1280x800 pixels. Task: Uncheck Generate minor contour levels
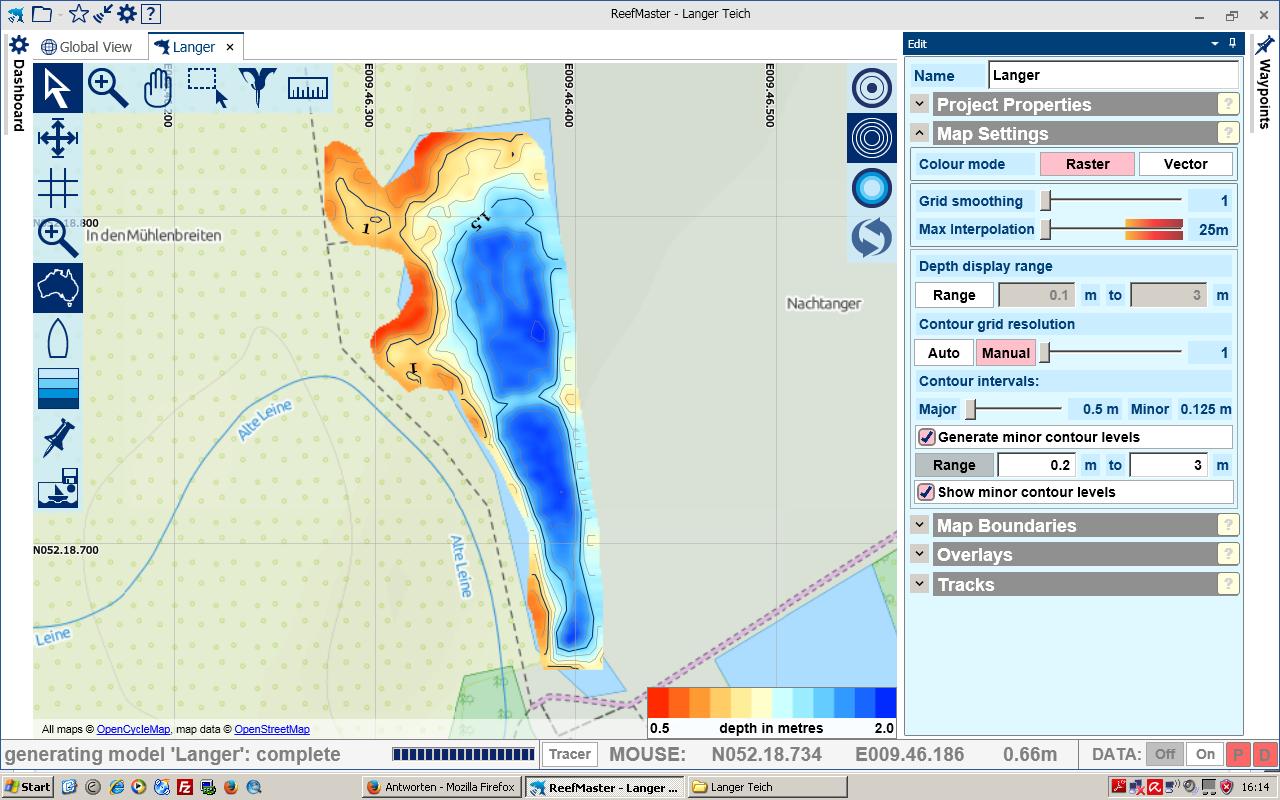click(x=927, y=437)
